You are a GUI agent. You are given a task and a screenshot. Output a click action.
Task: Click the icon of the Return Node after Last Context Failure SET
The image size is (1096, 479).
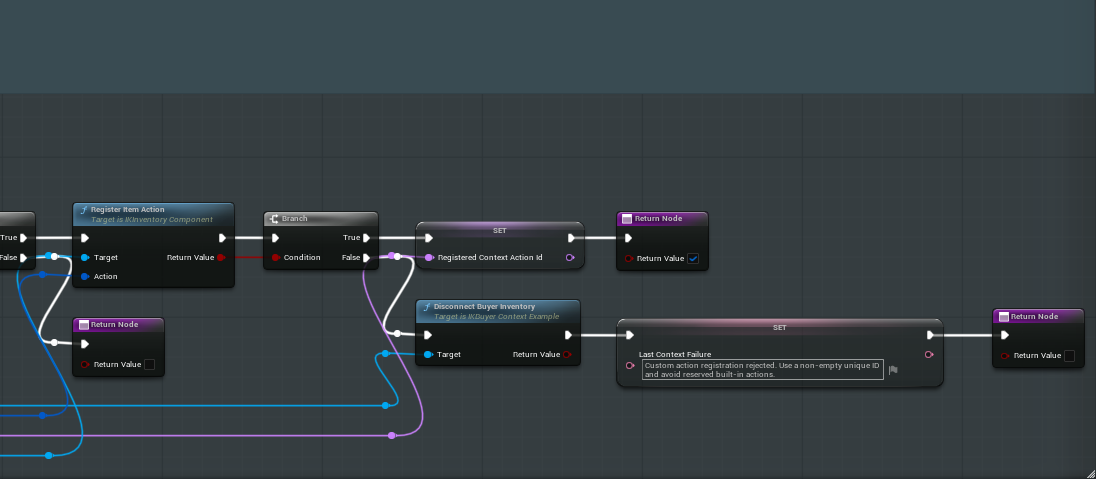click(x=1003, y=317)
